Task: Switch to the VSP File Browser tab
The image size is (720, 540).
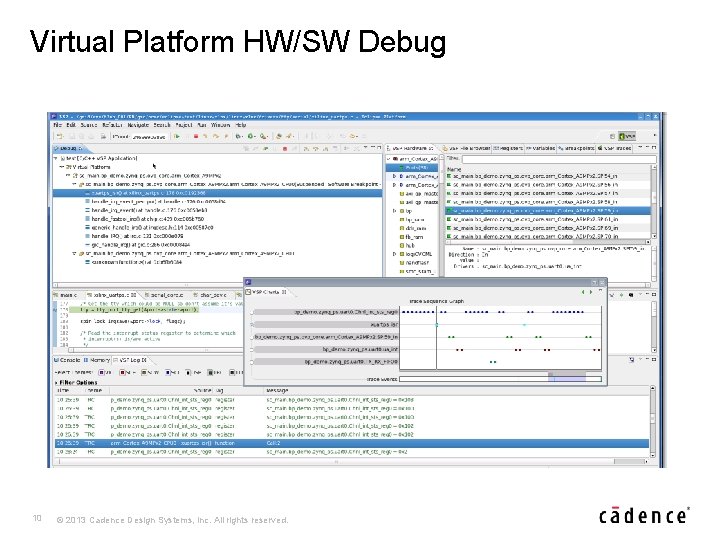Action: point(466,148)
